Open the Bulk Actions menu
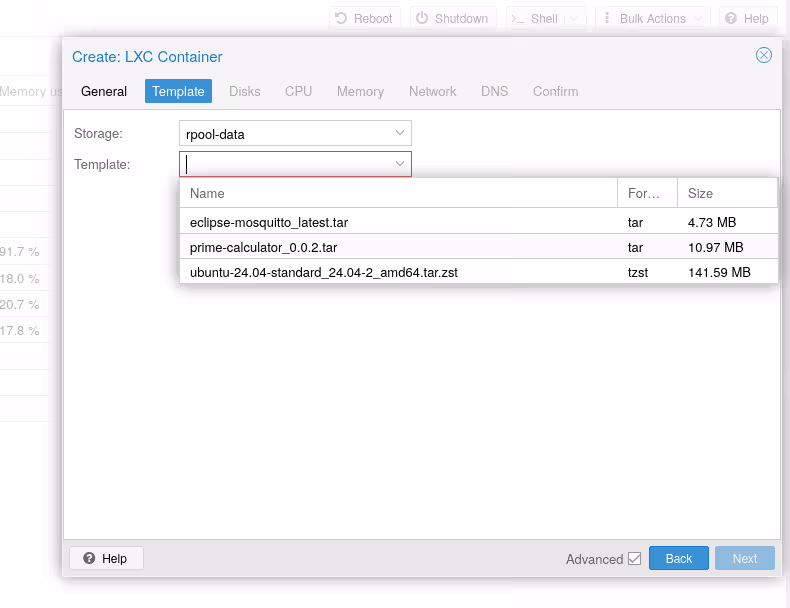790x608 pixels. (x=651, y=18)
